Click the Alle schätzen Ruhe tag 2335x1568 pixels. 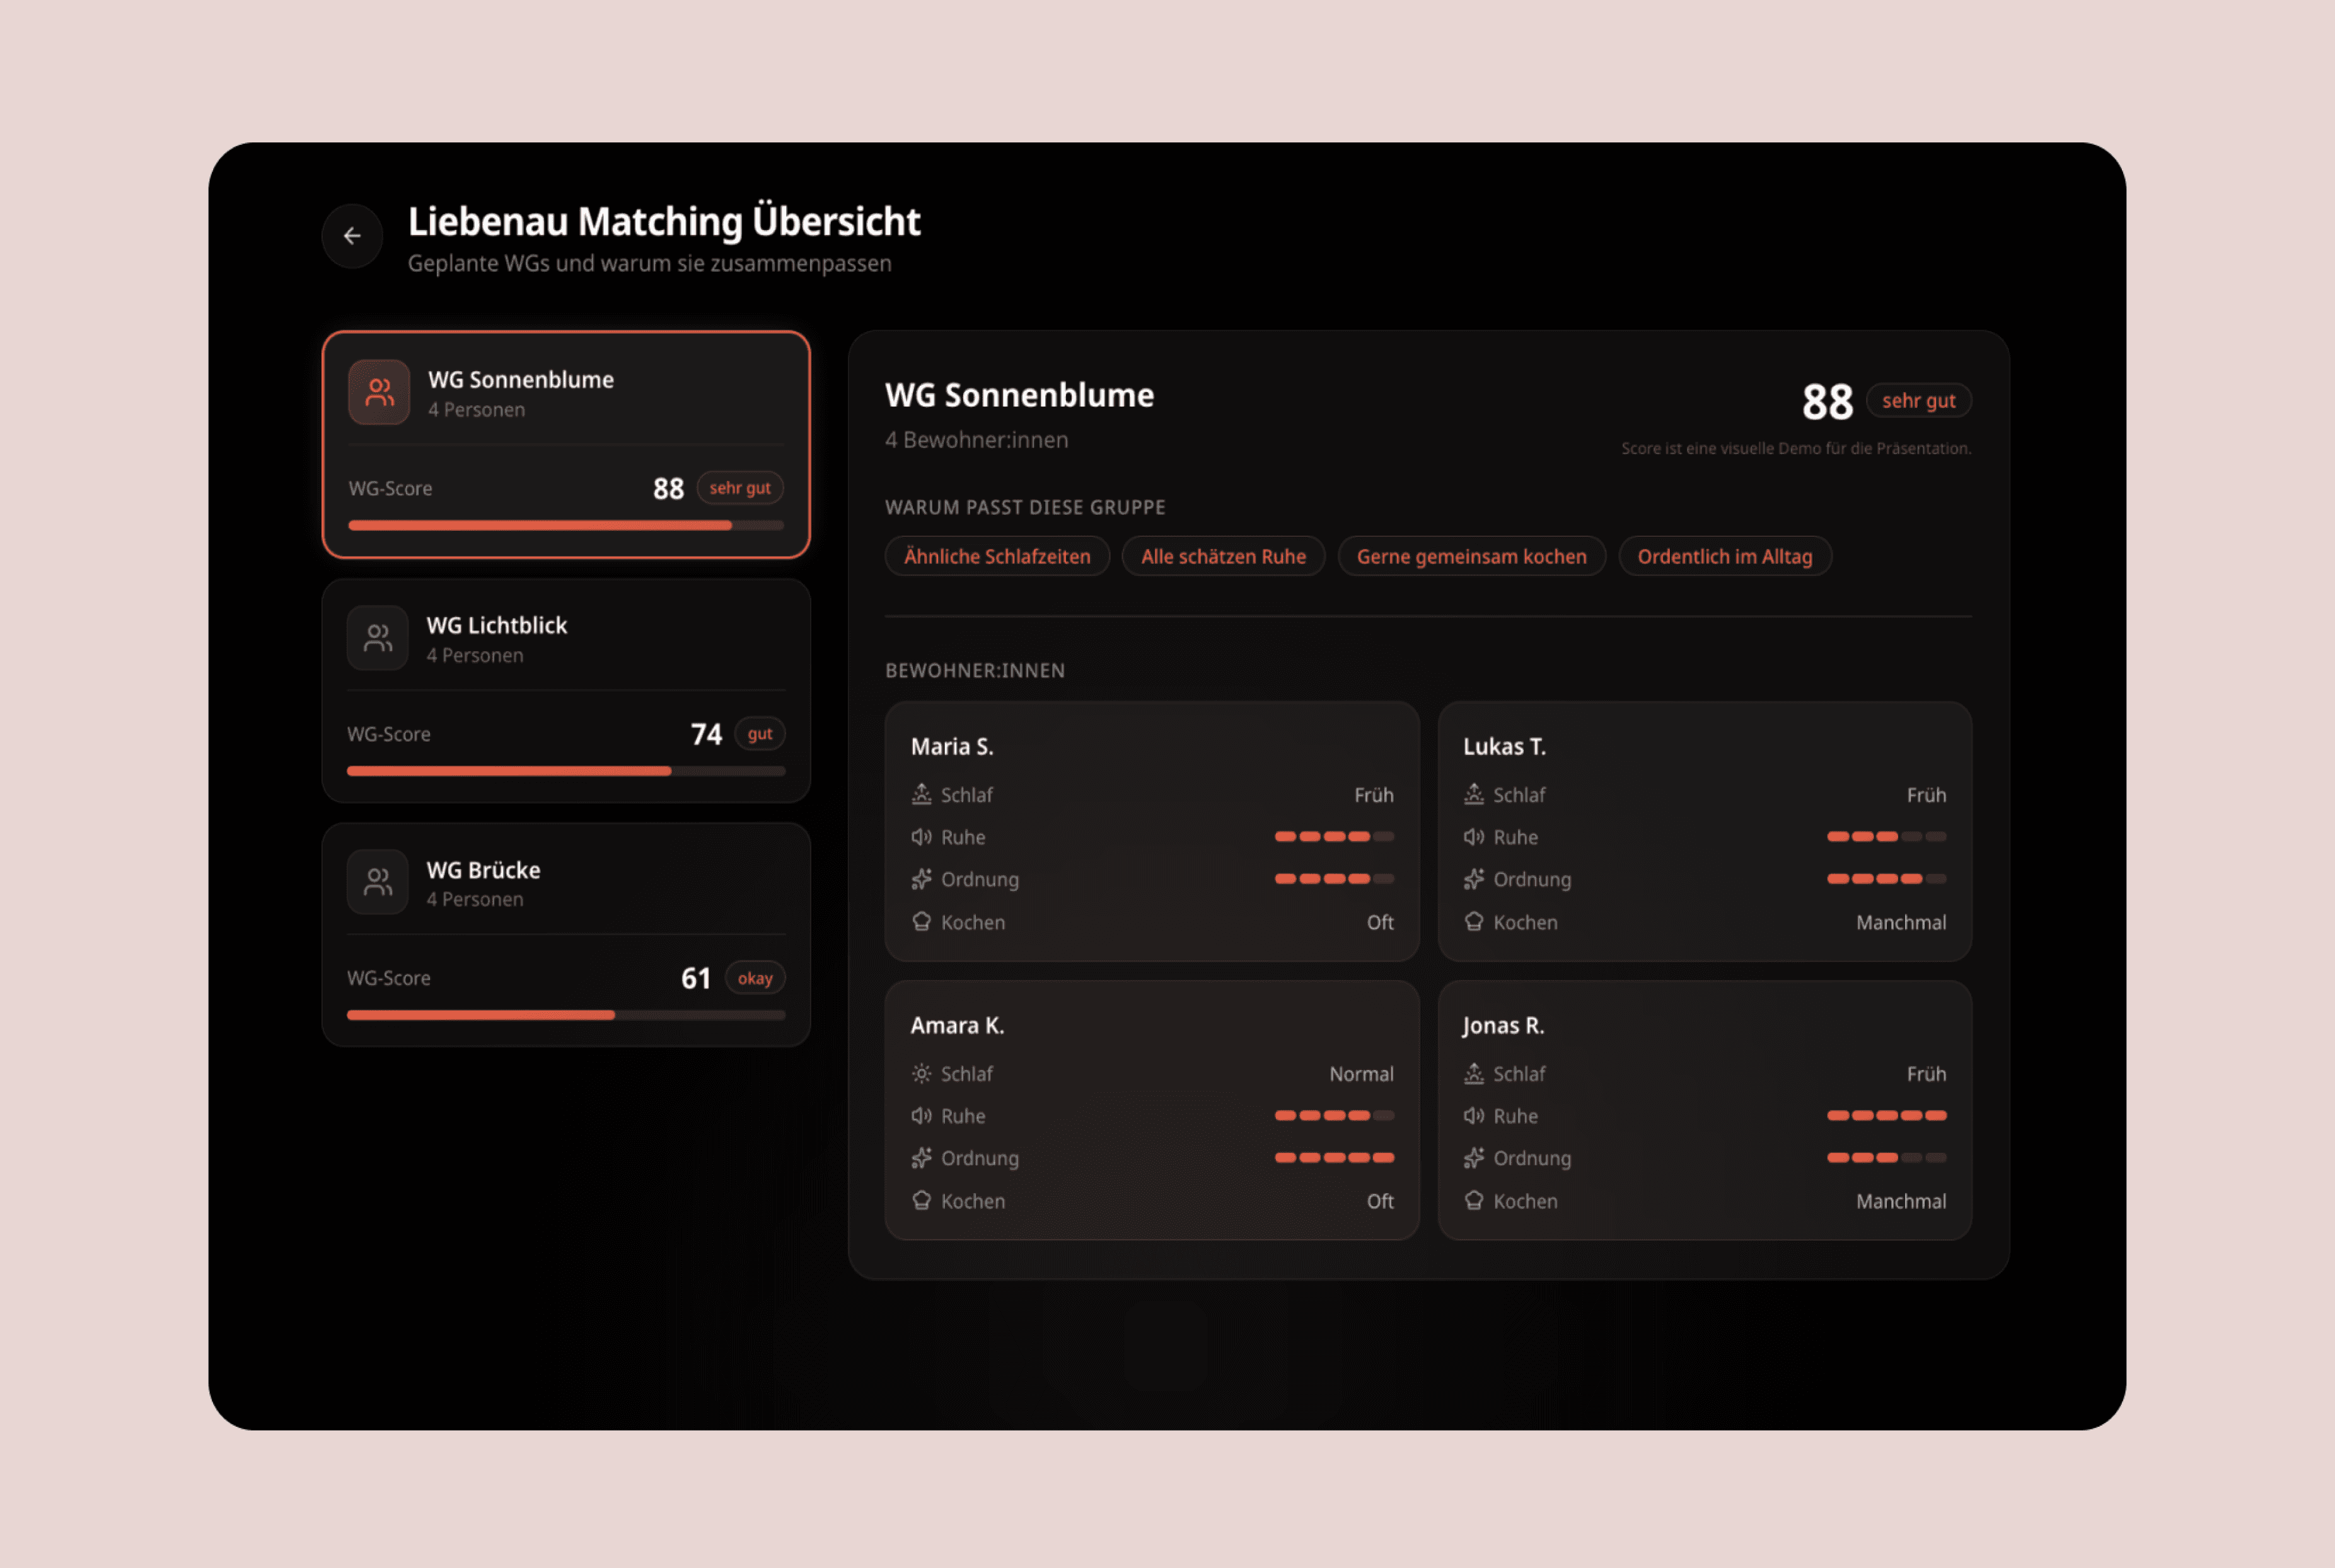pos(1223,557)
